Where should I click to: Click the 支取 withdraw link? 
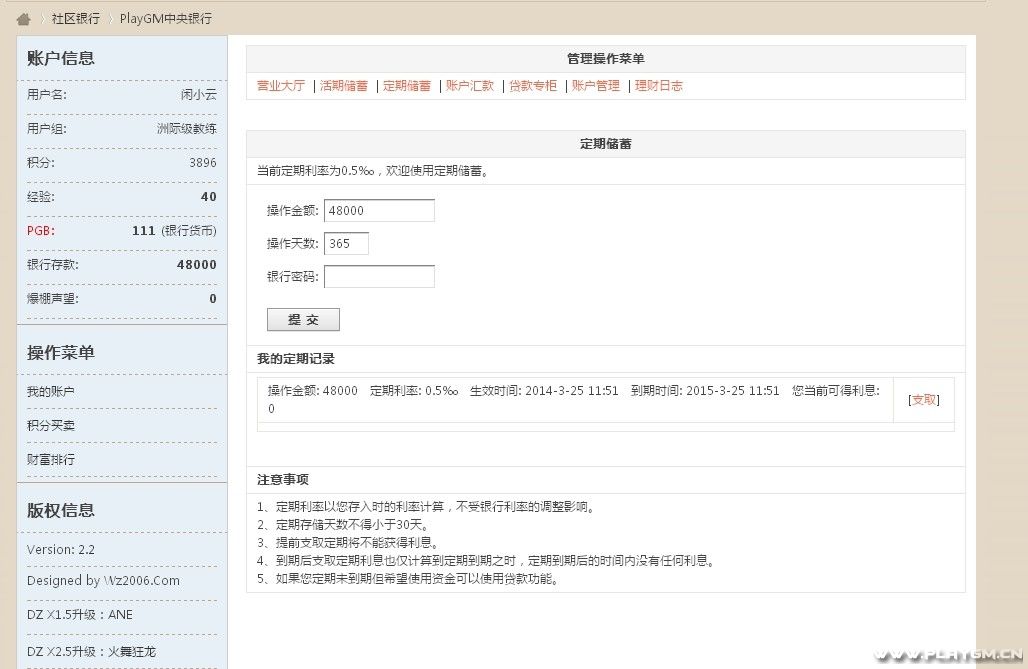click(924, 400)
